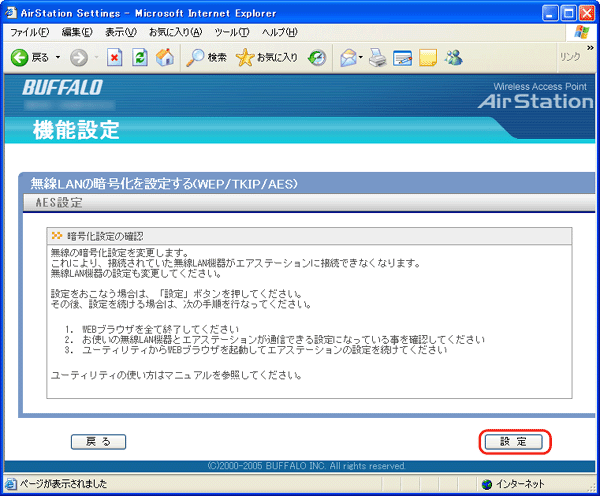Open the Messenger icon in the toolbar
This screenshot has height=496, width=600.
pyautogui.click(x=453, y=58)
